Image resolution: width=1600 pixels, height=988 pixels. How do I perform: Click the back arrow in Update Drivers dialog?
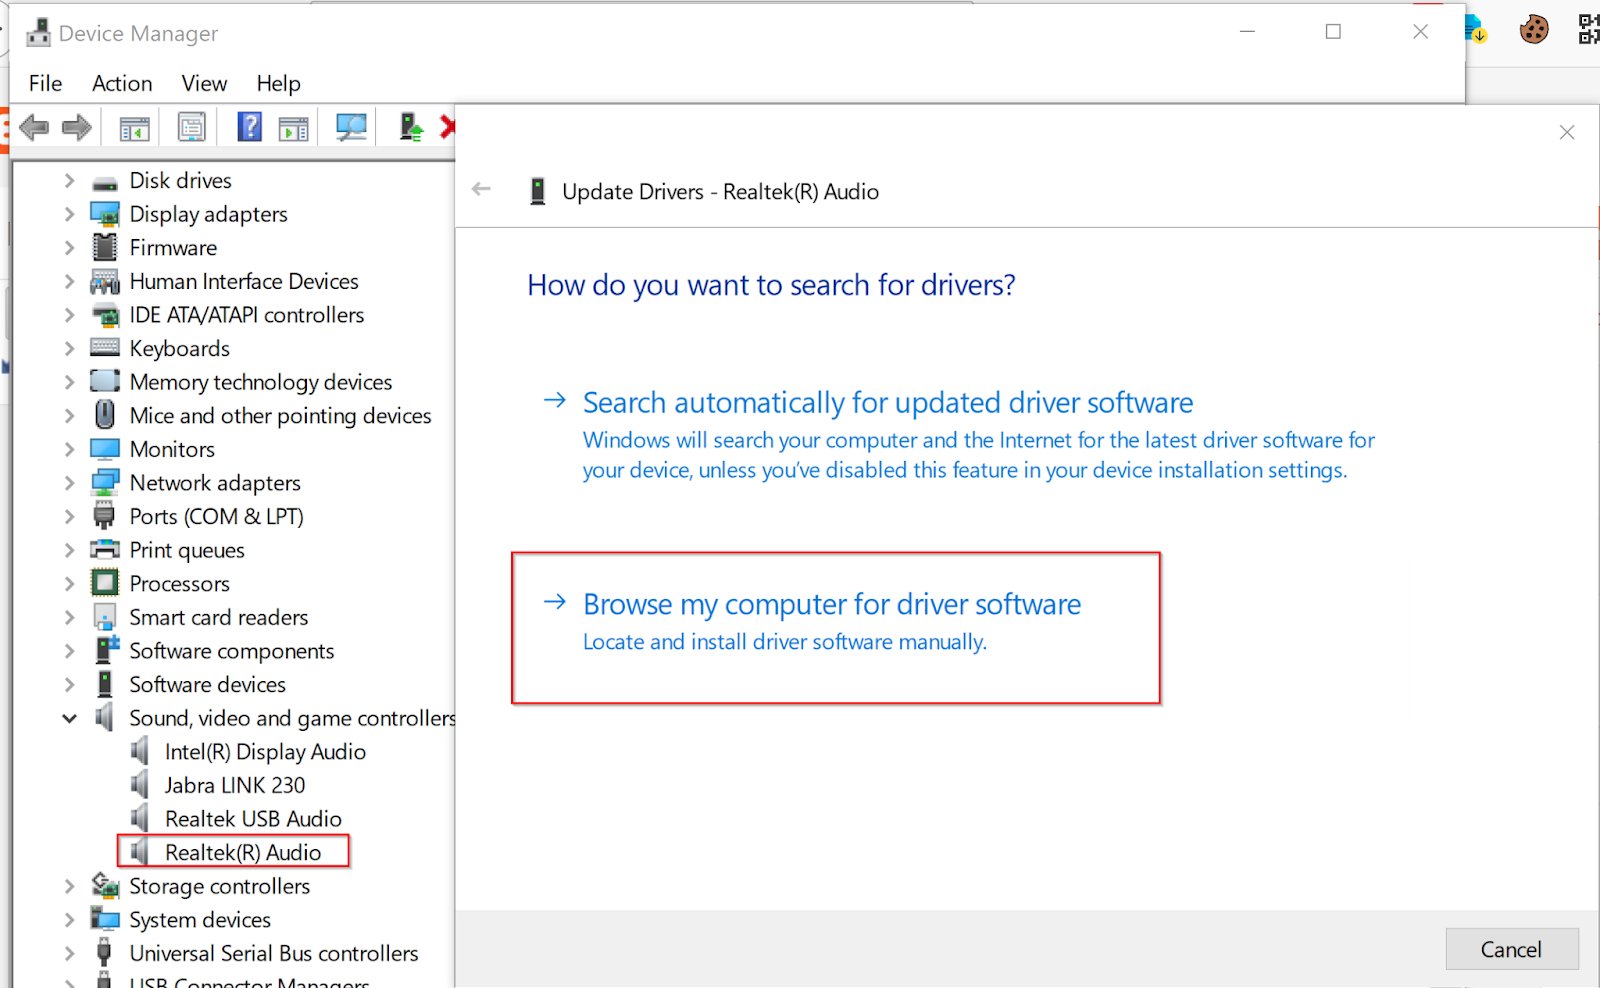click(481, 189)
